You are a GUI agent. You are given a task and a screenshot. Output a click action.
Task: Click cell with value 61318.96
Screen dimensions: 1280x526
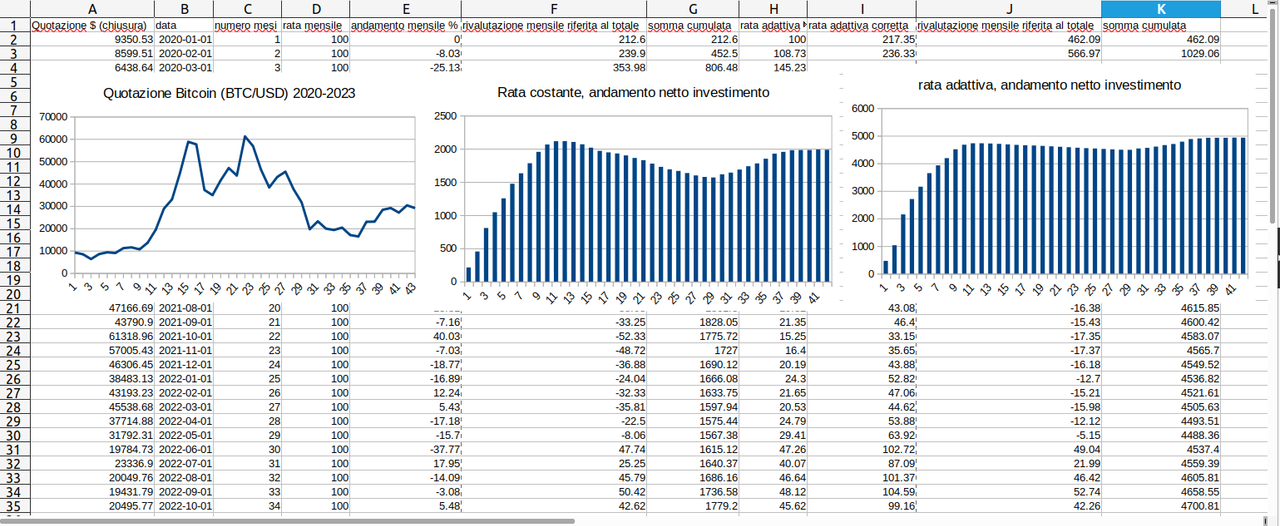93,337
